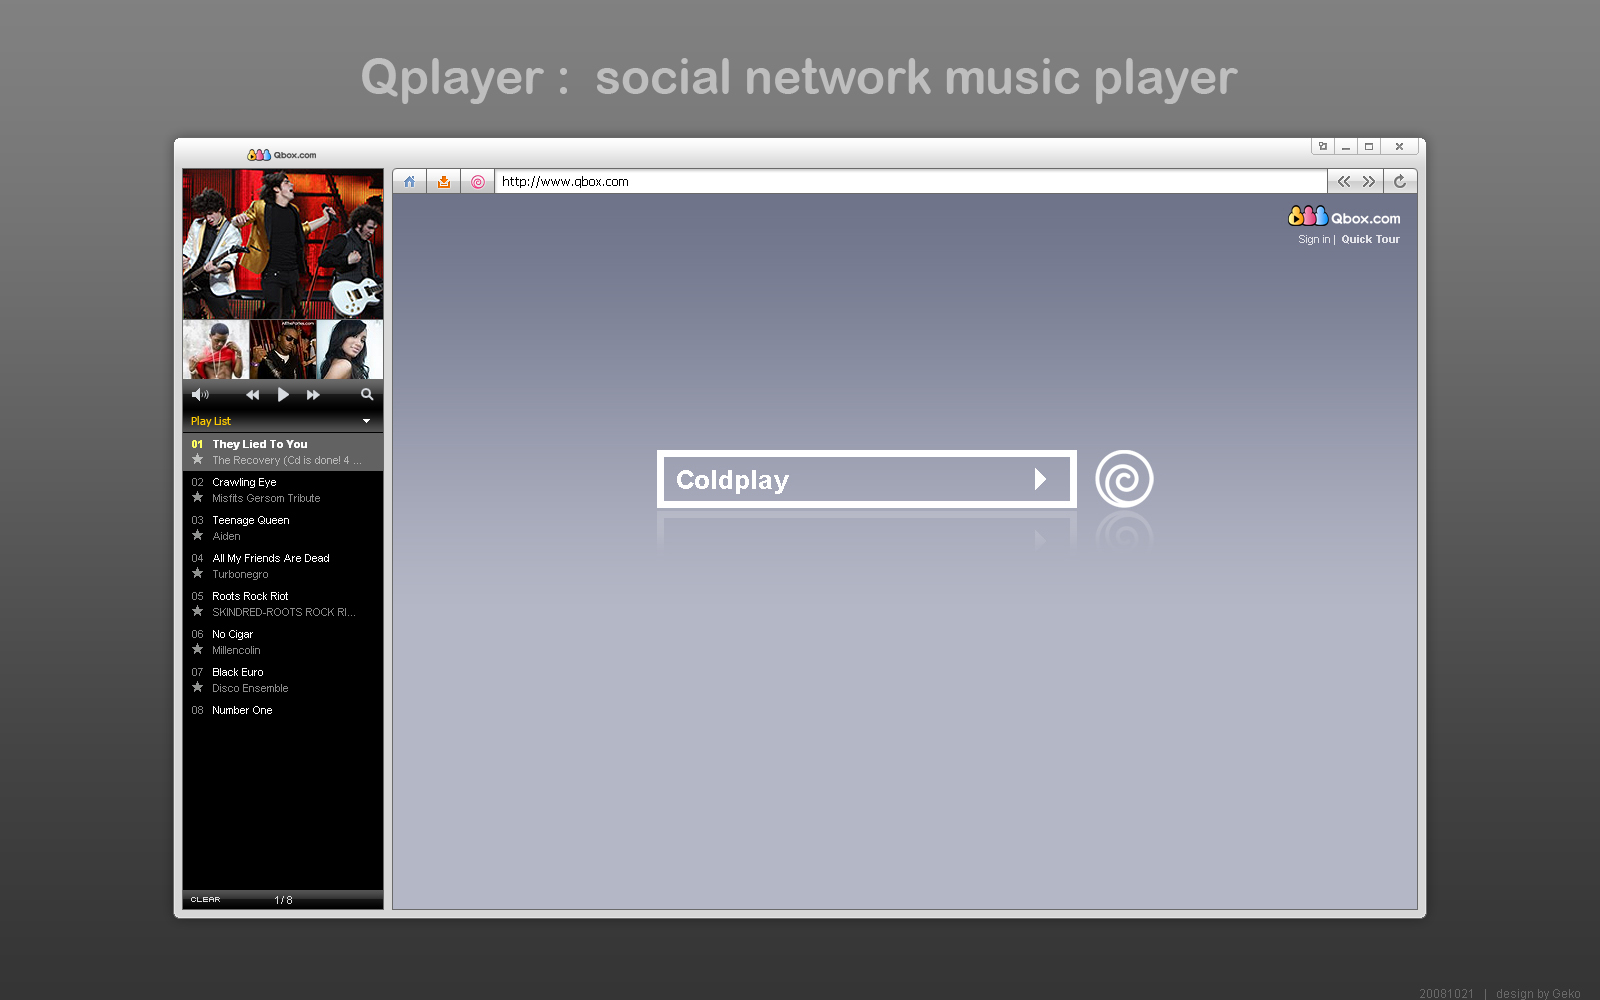Click the pink swirl toolbar icon

(x=477, y=182)
